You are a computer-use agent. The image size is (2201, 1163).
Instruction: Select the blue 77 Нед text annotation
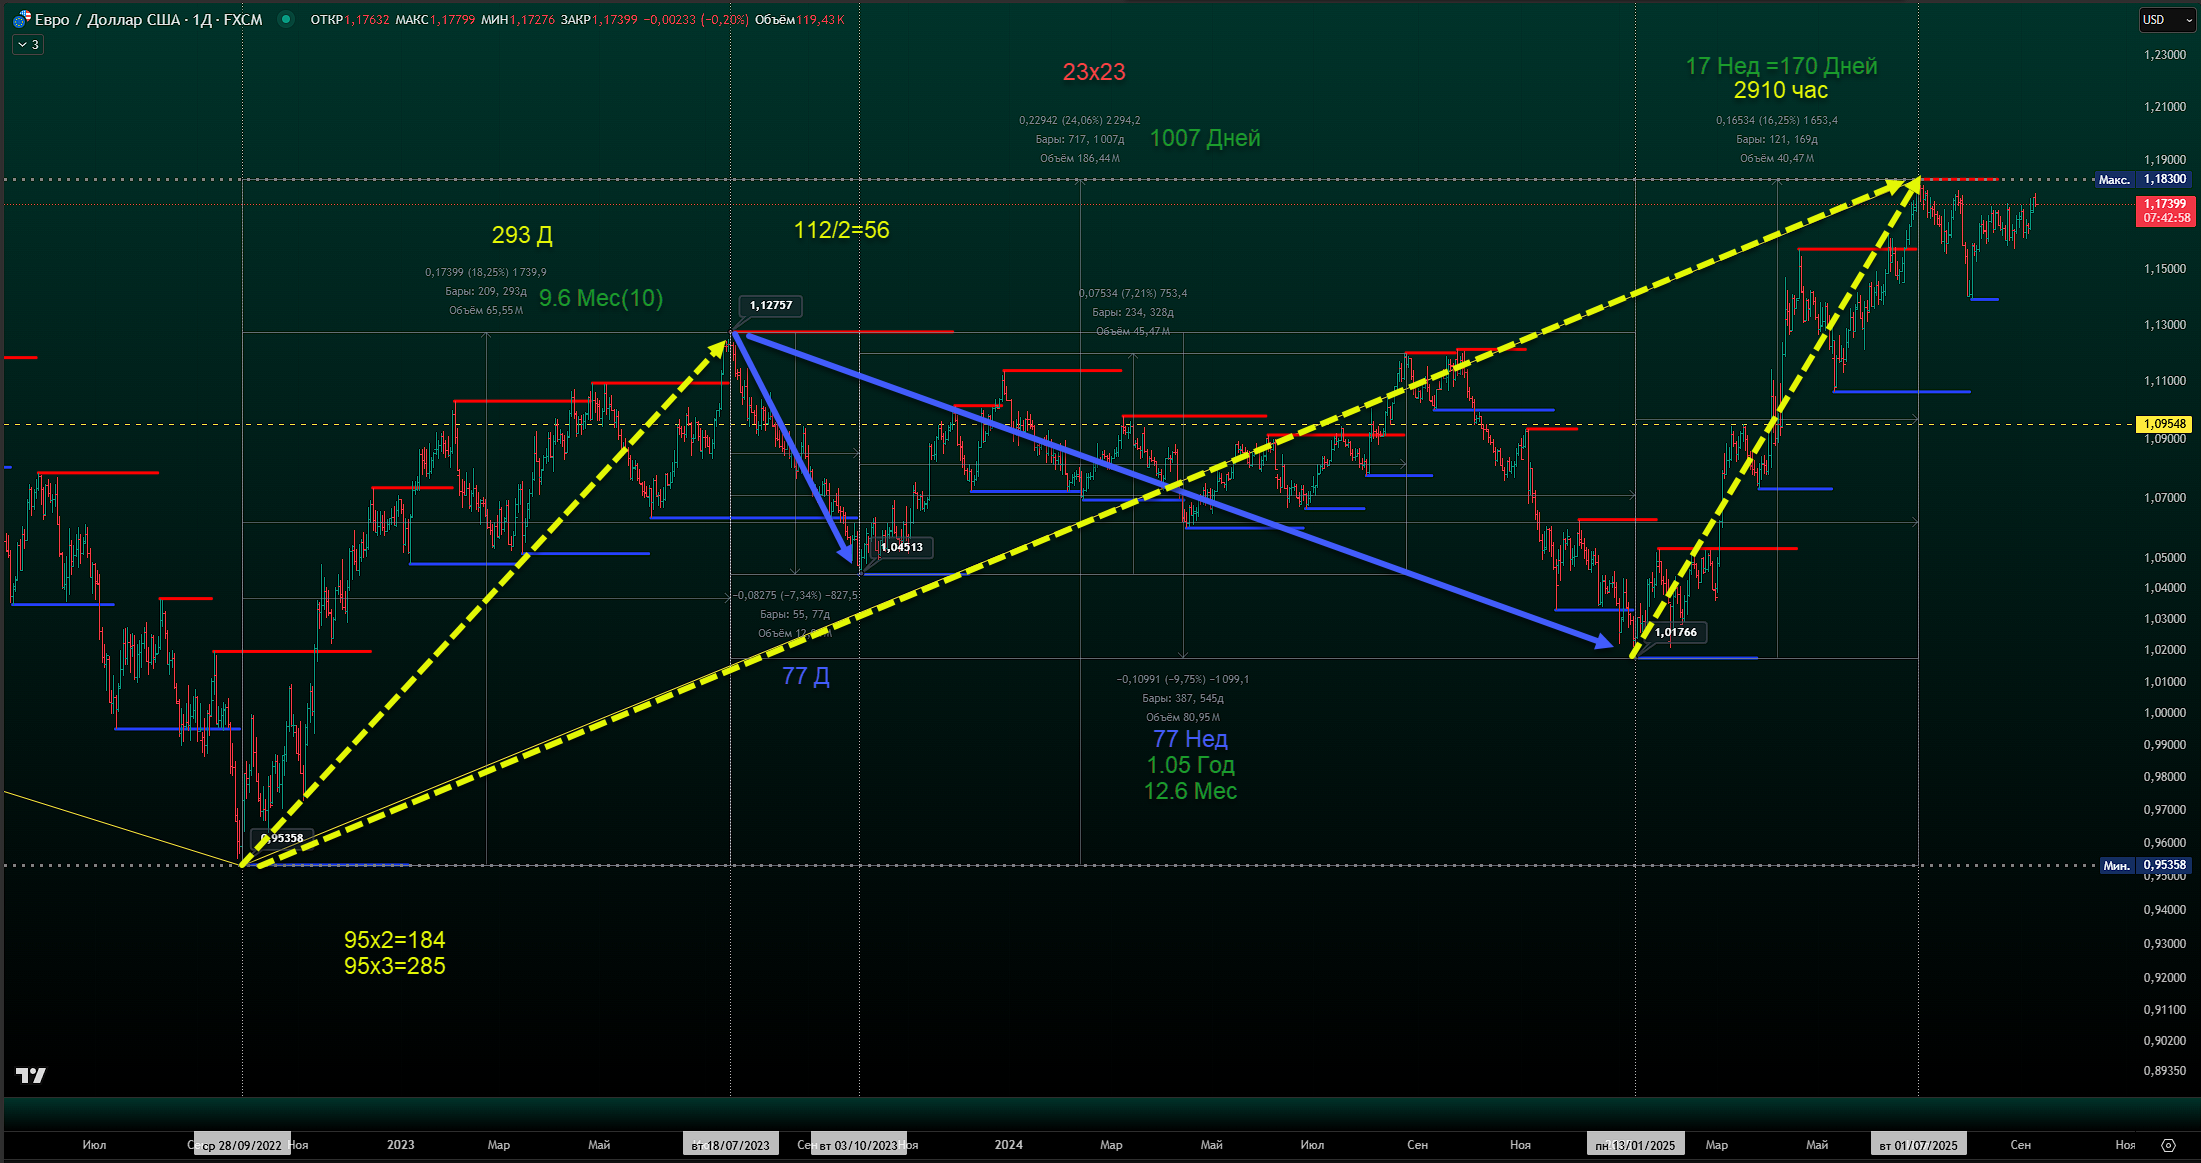coord(1189,739)
